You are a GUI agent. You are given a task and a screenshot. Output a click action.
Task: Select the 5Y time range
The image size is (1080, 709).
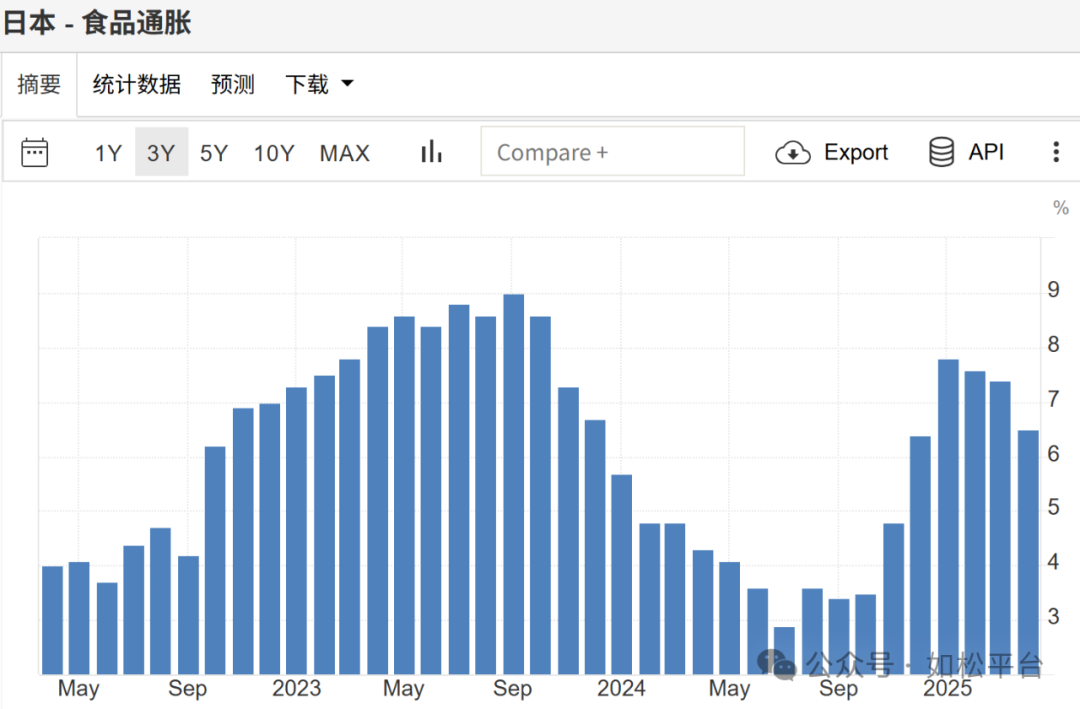(x=214, y=153)
